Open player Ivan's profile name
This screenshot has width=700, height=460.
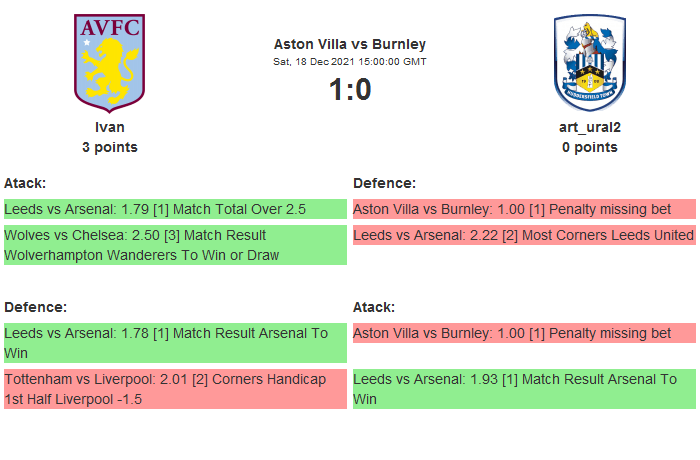[110, 127]
